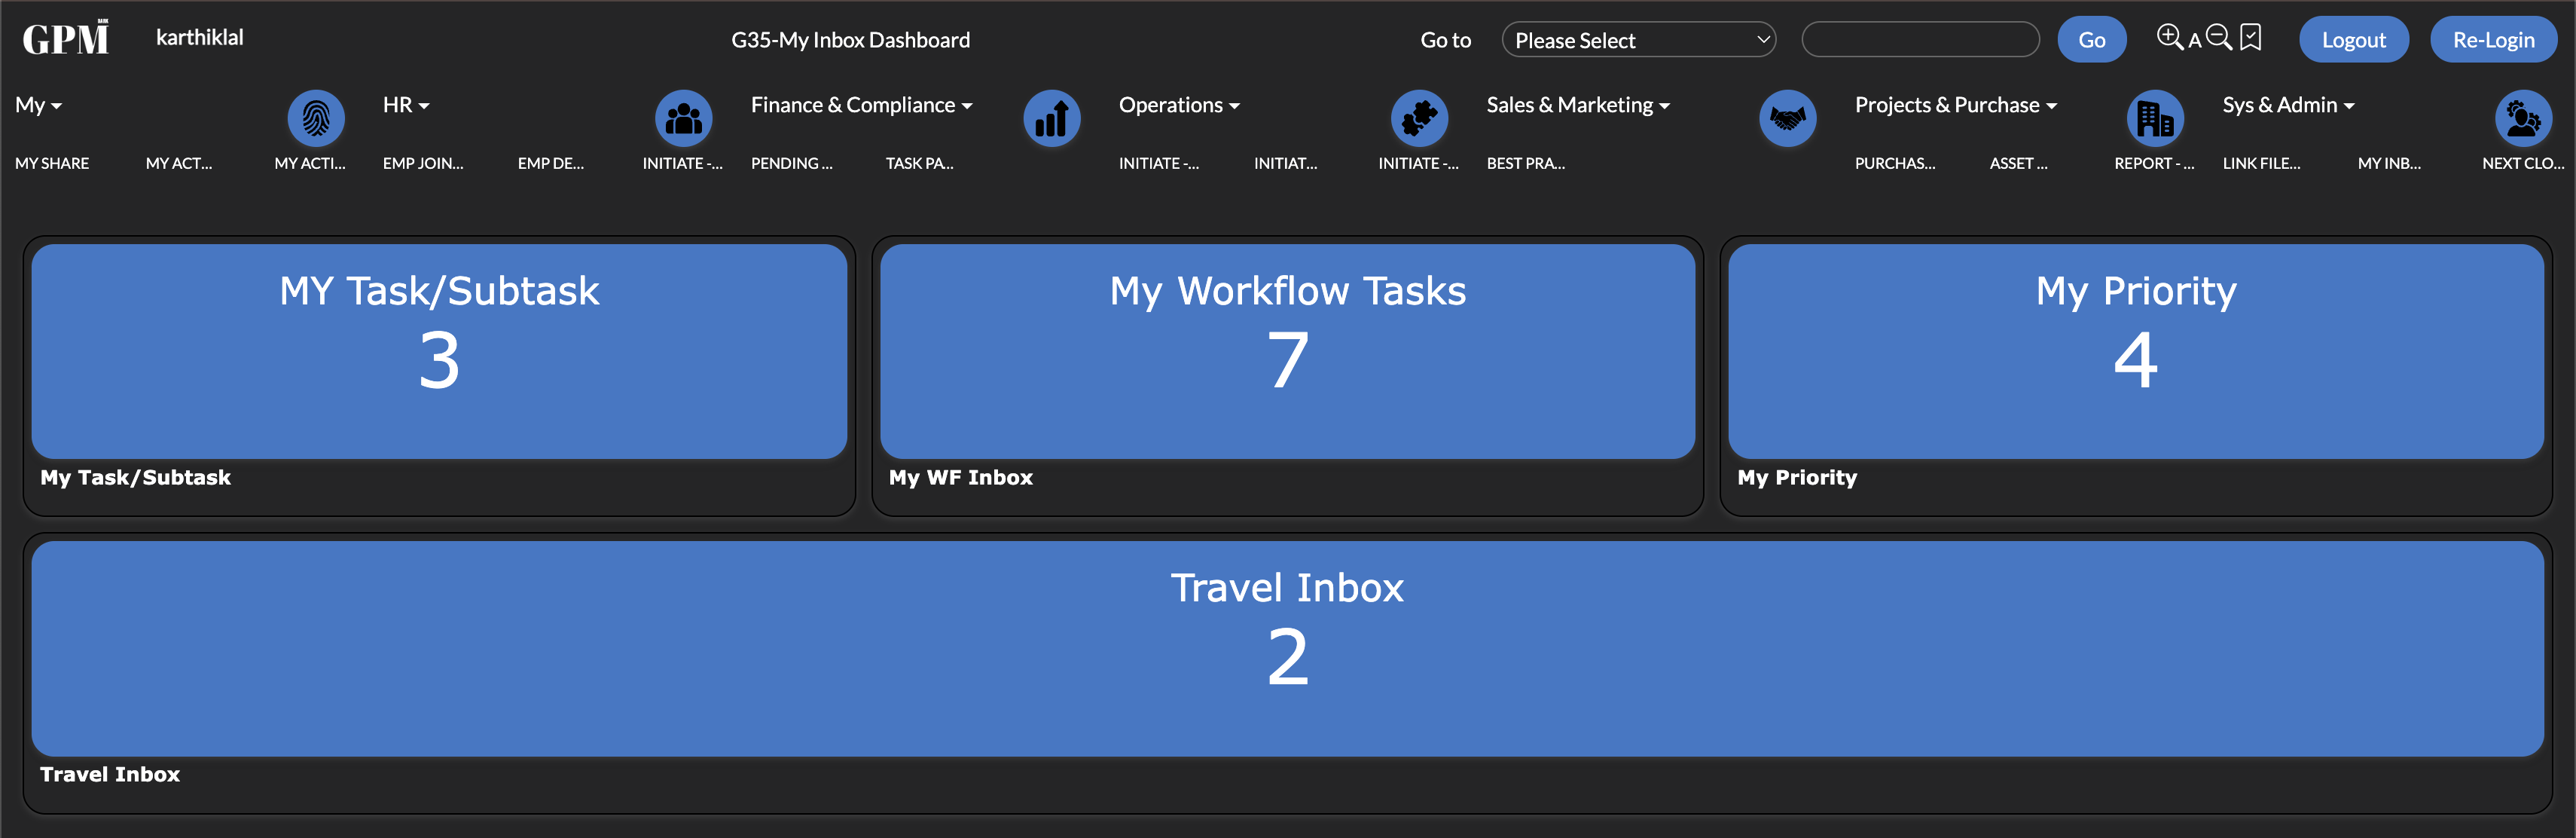Click the karthiklal username
This screenshot has height=838, width=2576.
[x=200, y=37]
